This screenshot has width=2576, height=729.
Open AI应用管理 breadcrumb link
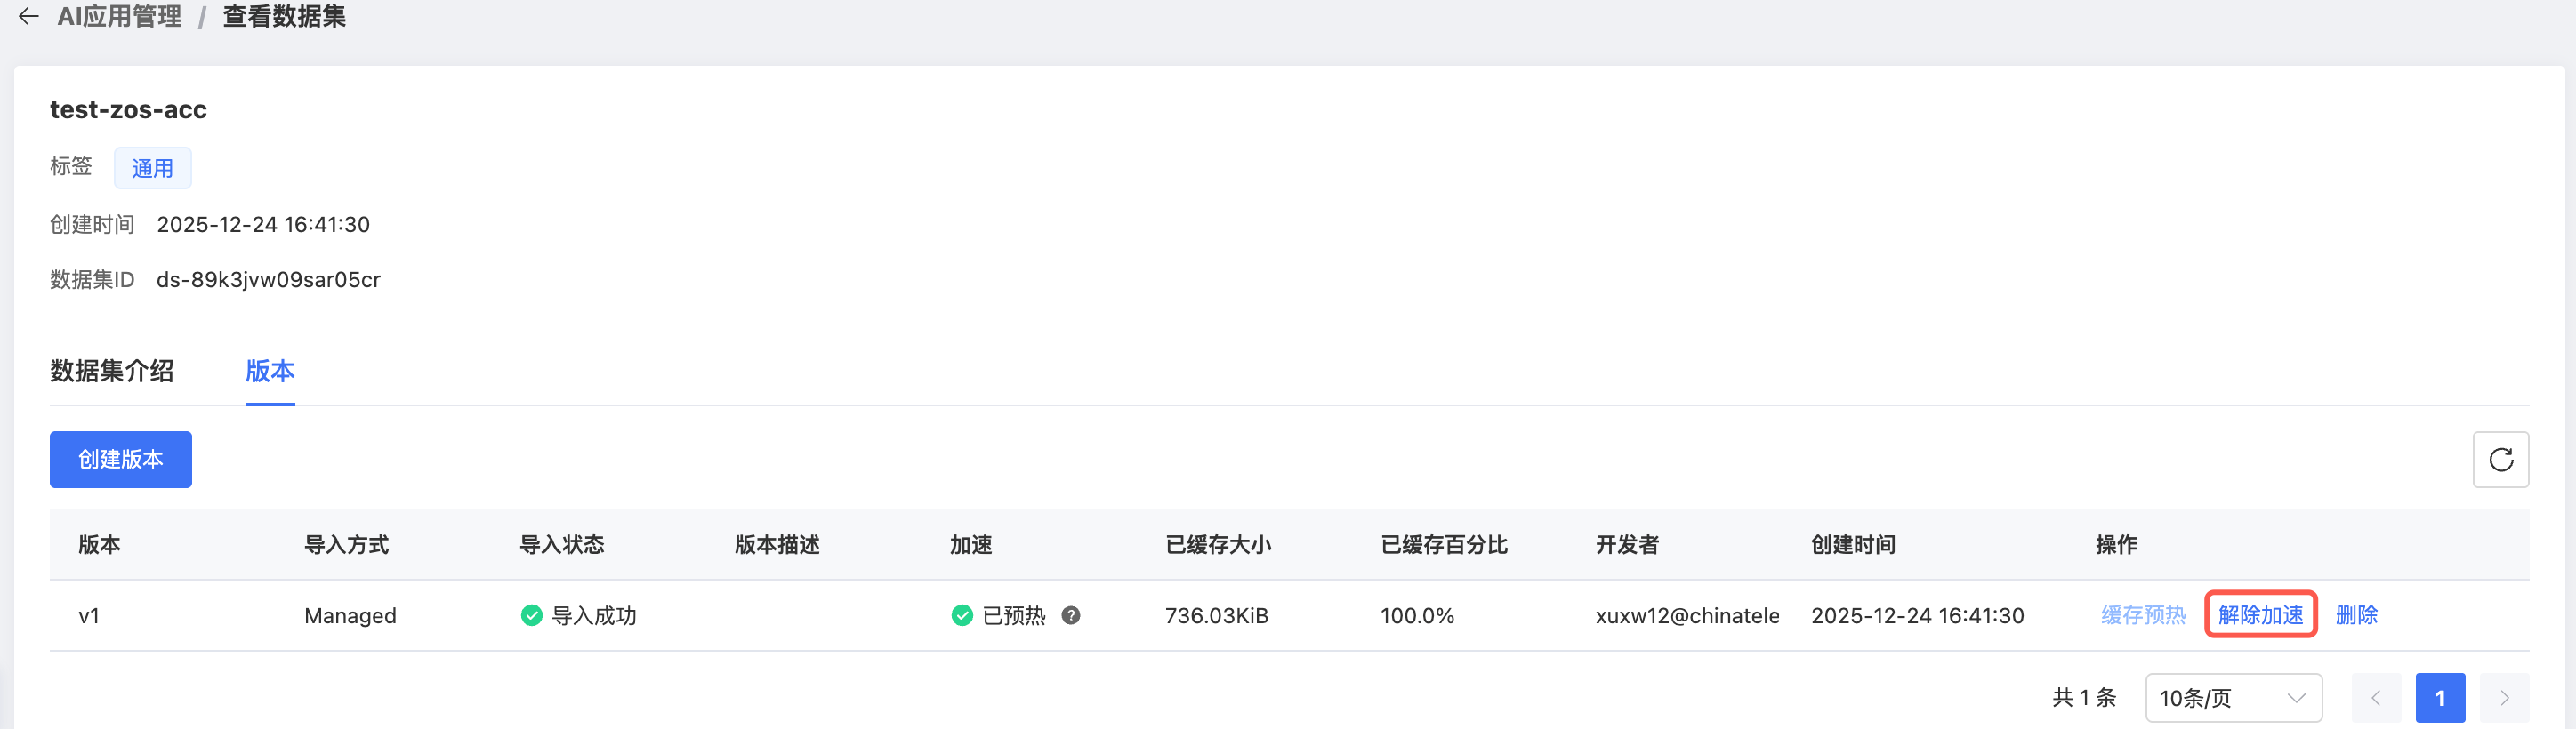click(x=120, y=16)
